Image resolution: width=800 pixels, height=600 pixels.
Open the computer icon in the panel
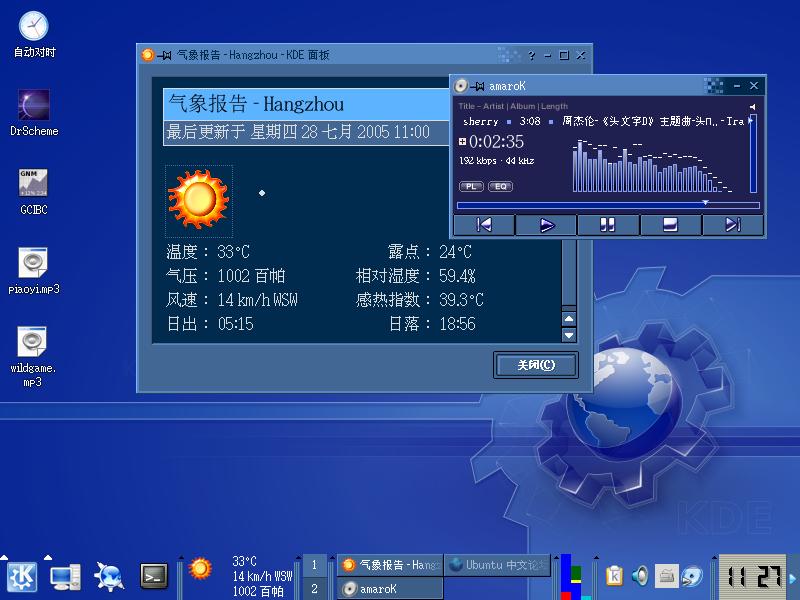point(65,578)
